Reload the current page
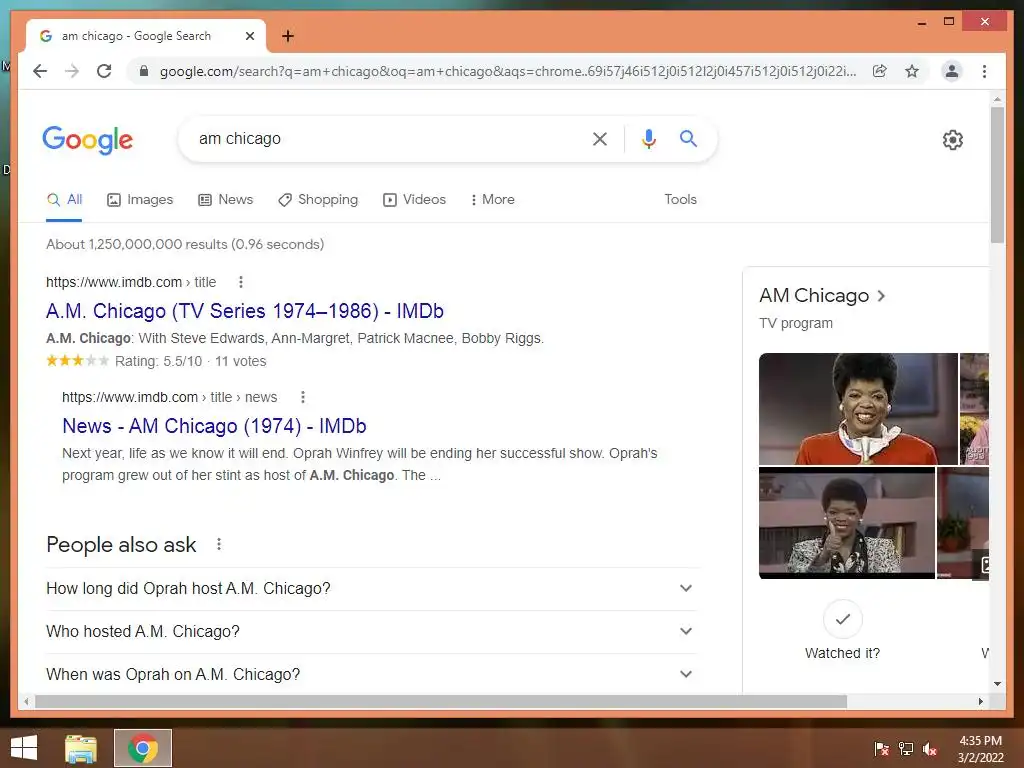 [104, 71]
